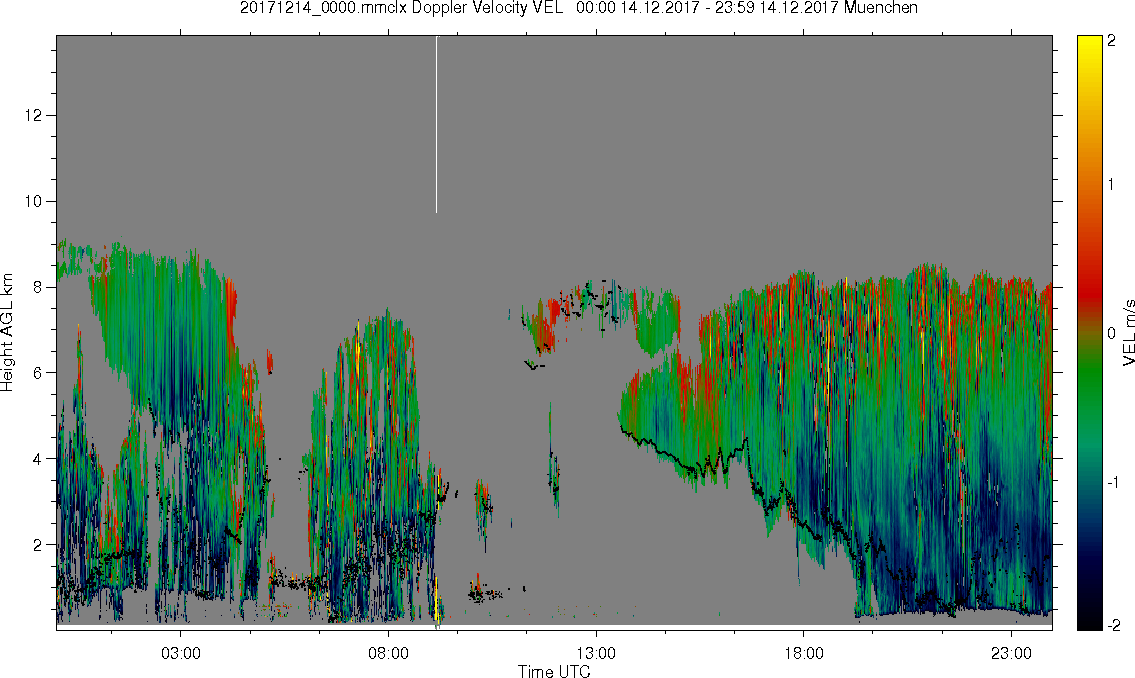Screen dimensions: 1135x678
Task: Click the 'Time UTC' axis title
Action: point(554,671)
